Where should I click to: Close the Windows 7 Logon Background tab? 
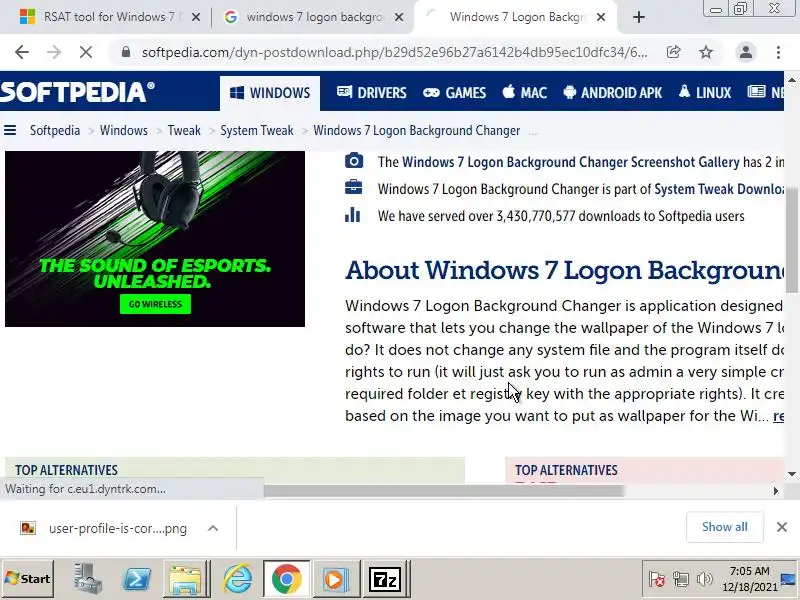601,17
